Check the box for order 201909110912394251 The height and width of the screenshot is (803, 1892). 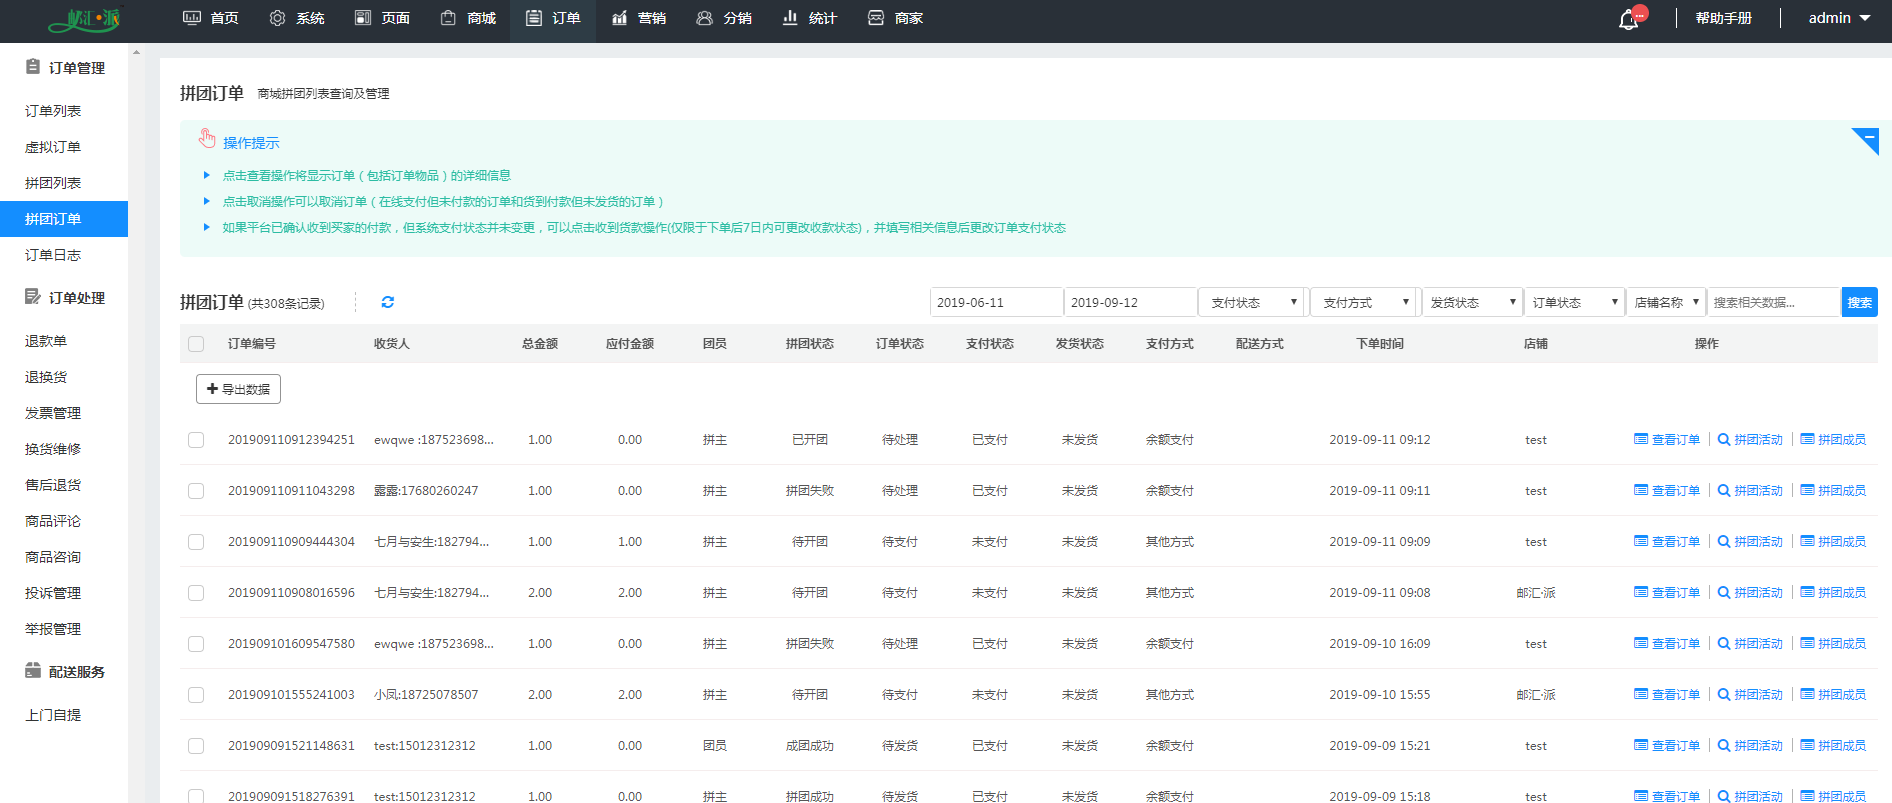tap(196, 440)
